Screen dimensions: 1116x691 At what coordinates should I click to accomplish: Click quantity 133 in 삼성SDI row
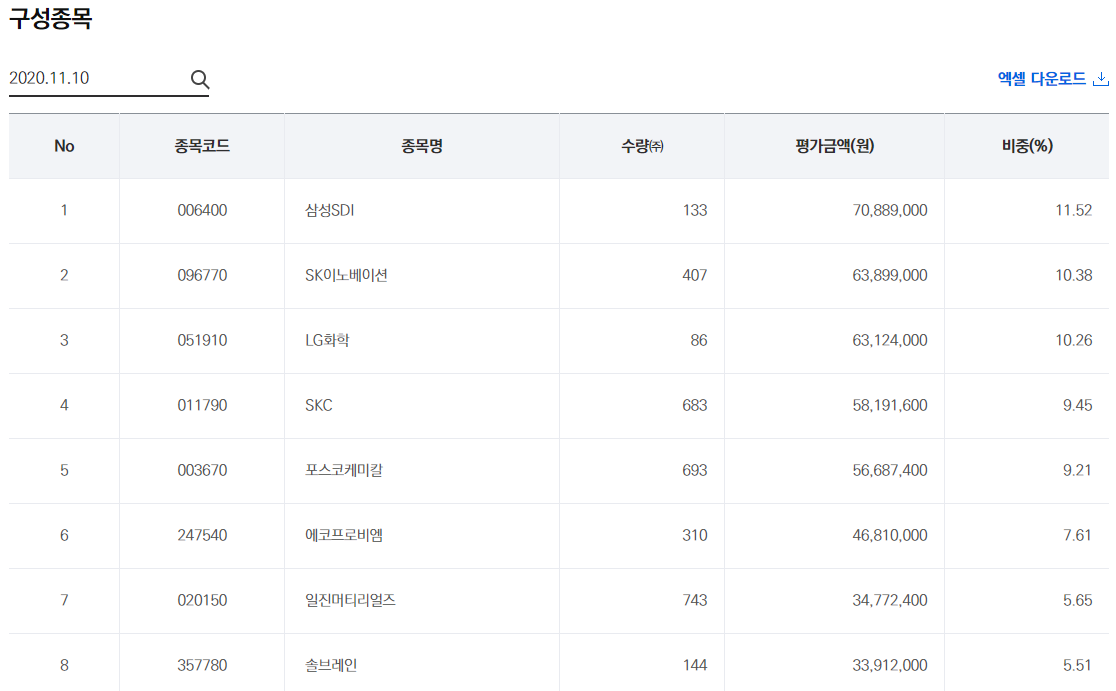click(695, 211)
